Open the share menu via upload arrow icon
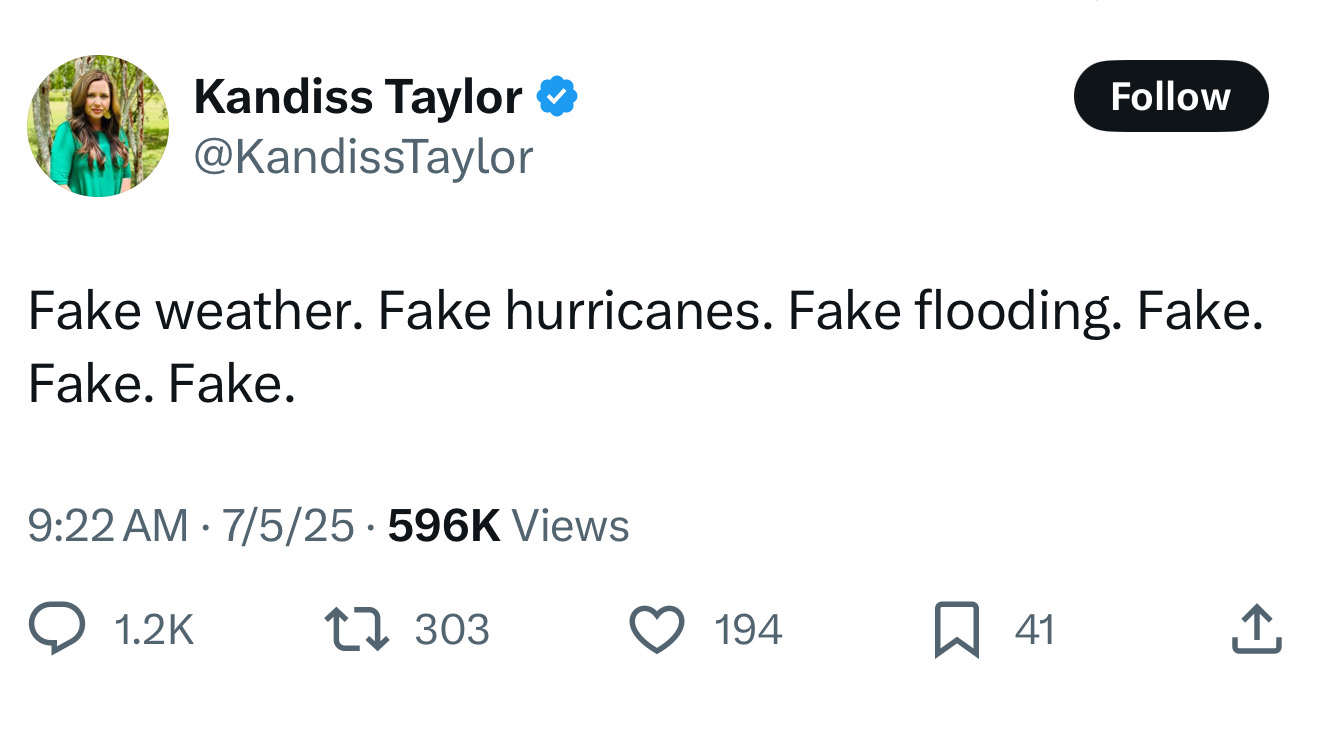 pyautogui.click(x=1257, y=630)
